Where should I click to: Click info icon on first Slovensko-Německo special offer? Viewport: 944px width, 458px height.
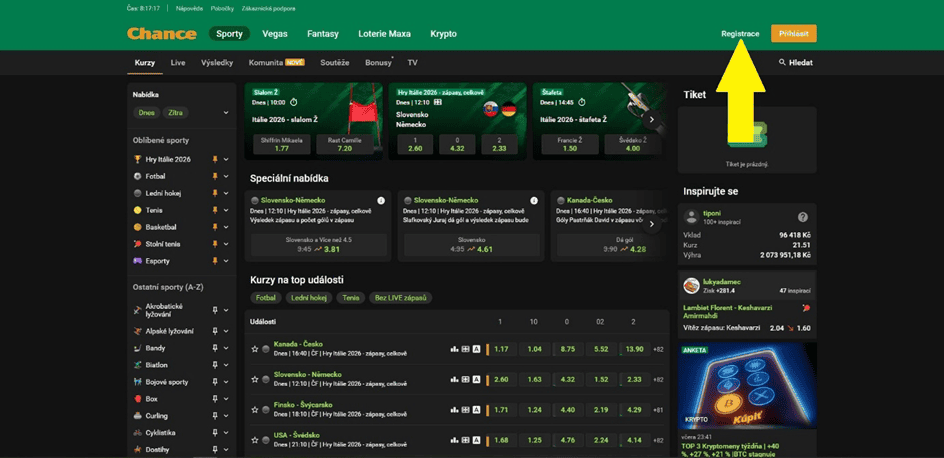pyautogui.click(x=380, y=200)
